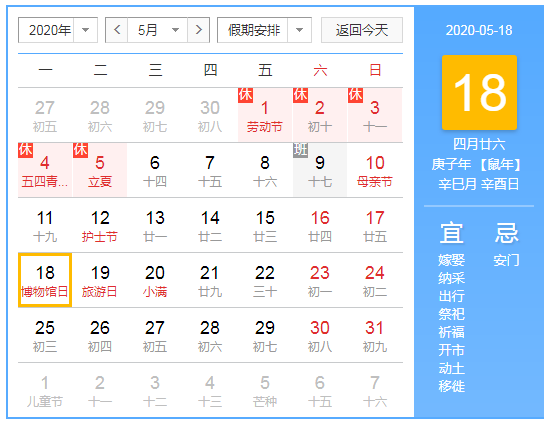
Task: Select May 5 立夏
Action: [x=100, y=170]
